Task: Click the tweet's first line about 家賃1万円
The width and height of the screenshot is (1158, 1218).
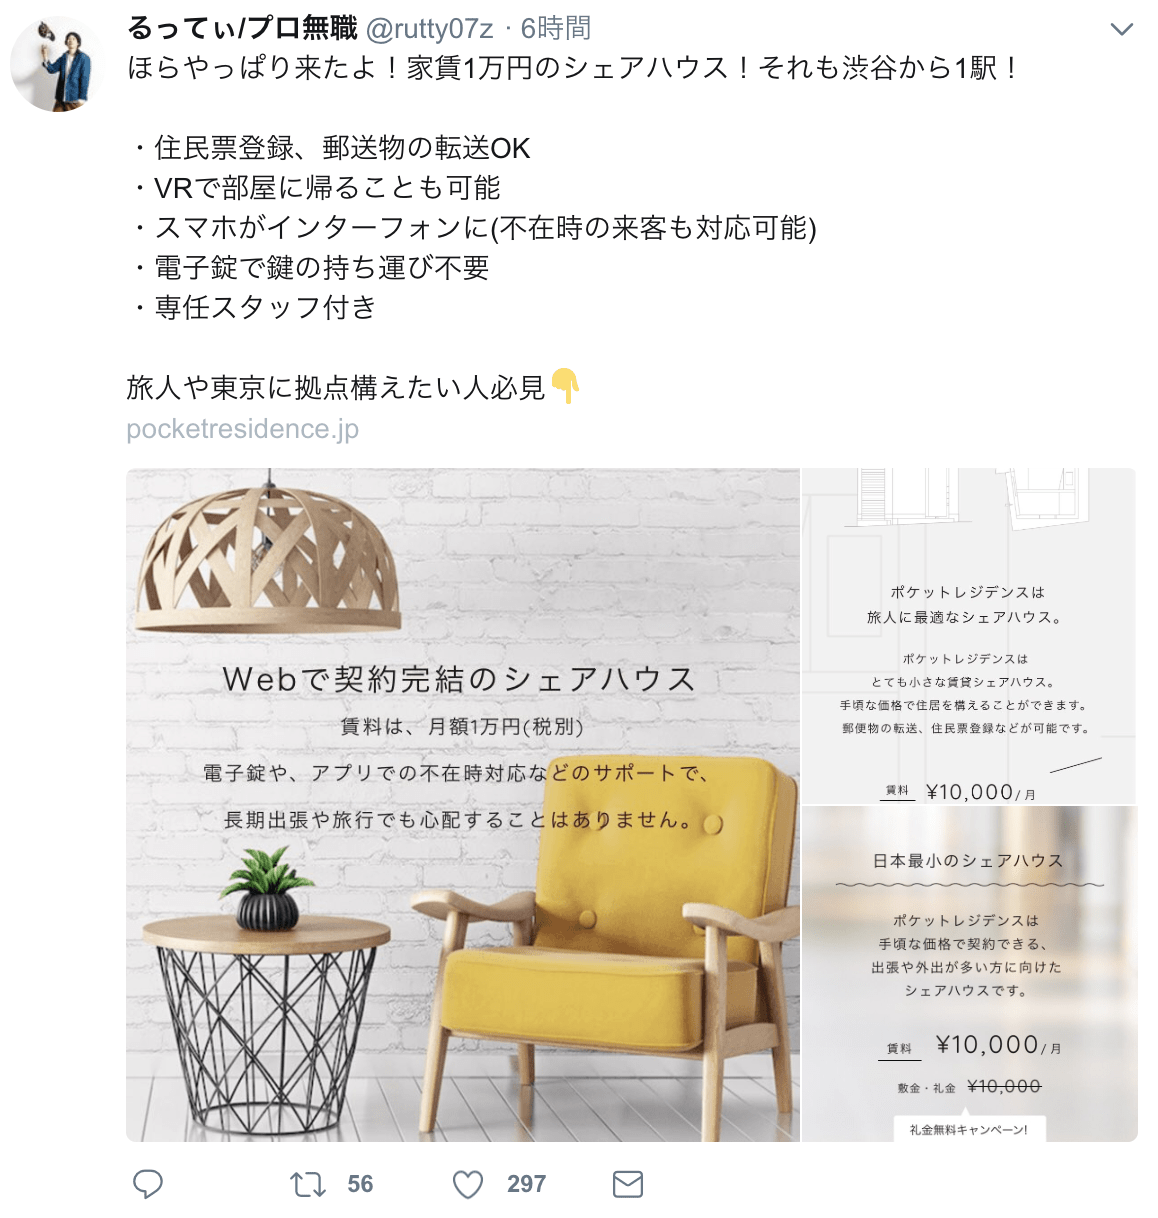Action: click(574, 68)
